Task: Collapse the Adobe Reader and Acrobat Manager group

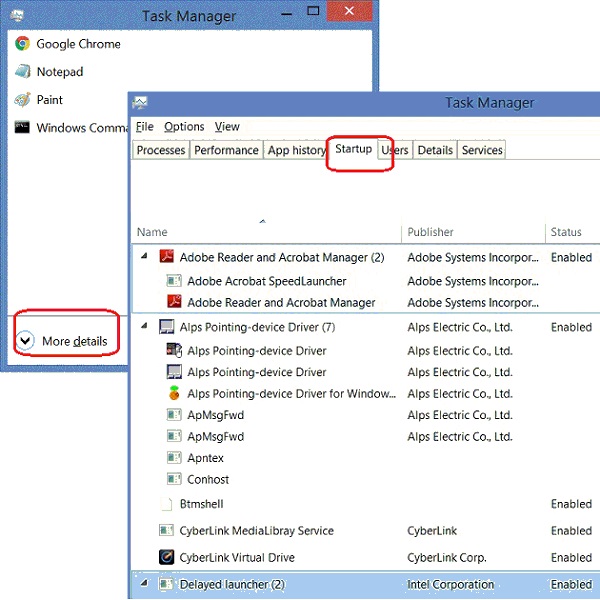Action: (145, 257)
